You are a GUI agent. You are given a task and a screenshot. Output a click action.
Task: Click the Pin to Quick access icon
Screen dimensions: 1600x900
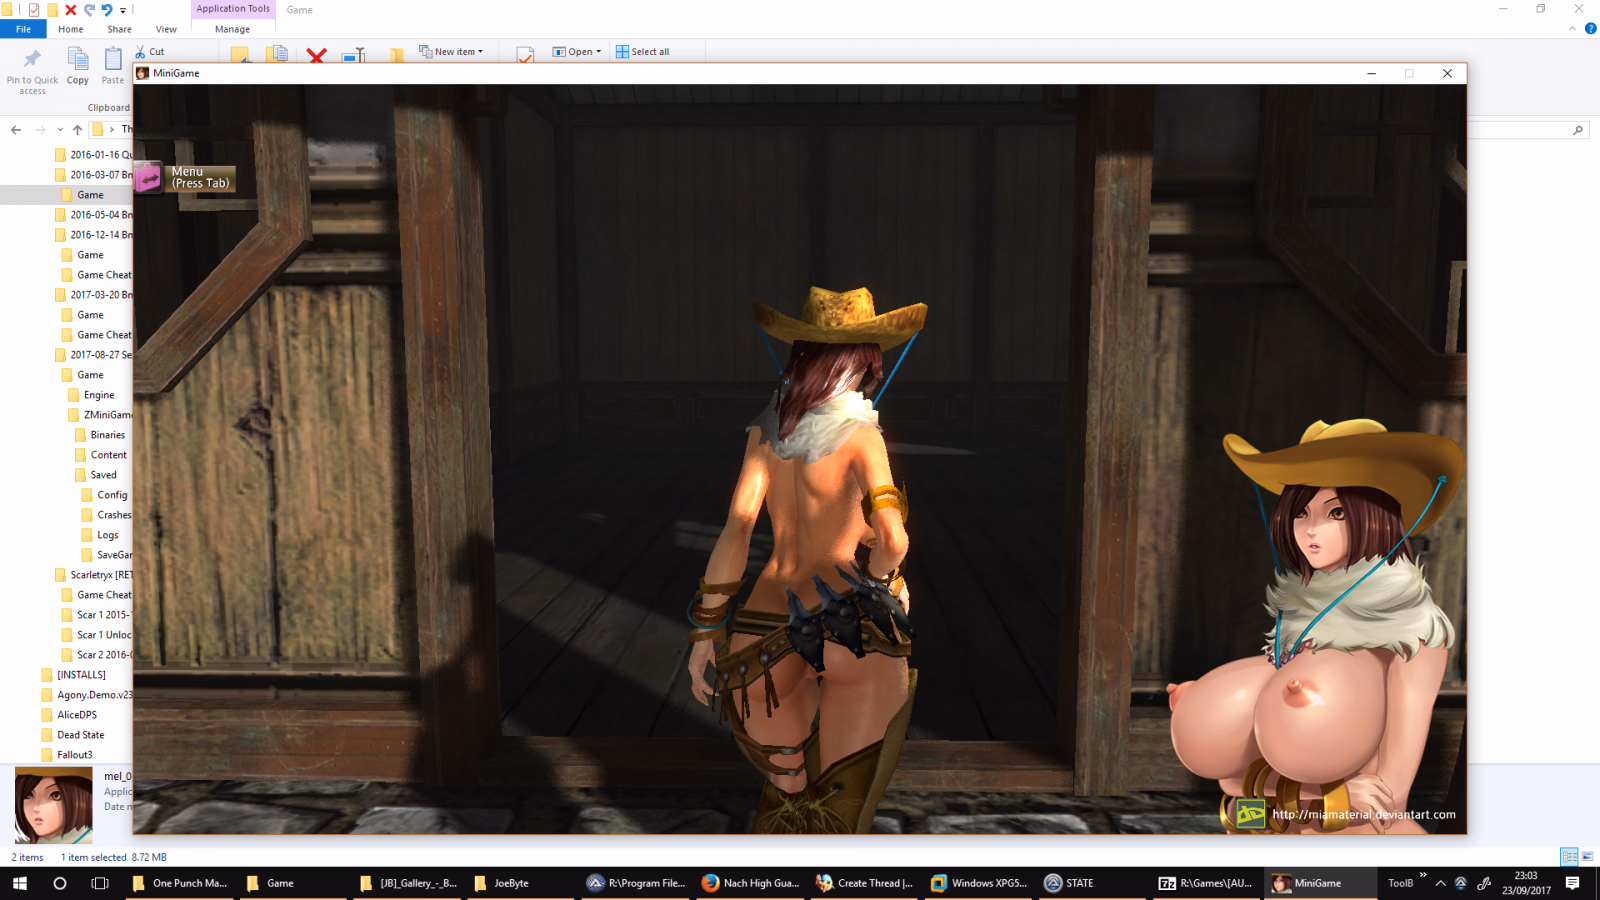(32, 58)
